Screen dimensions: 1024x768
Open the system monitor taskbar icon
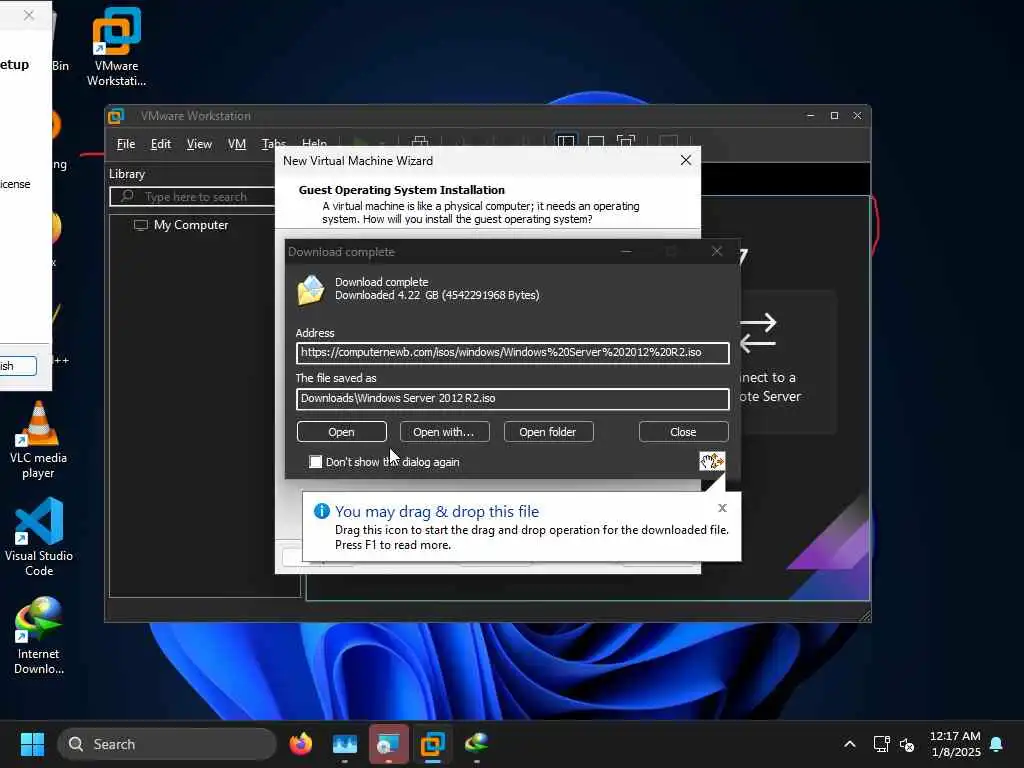345,744
